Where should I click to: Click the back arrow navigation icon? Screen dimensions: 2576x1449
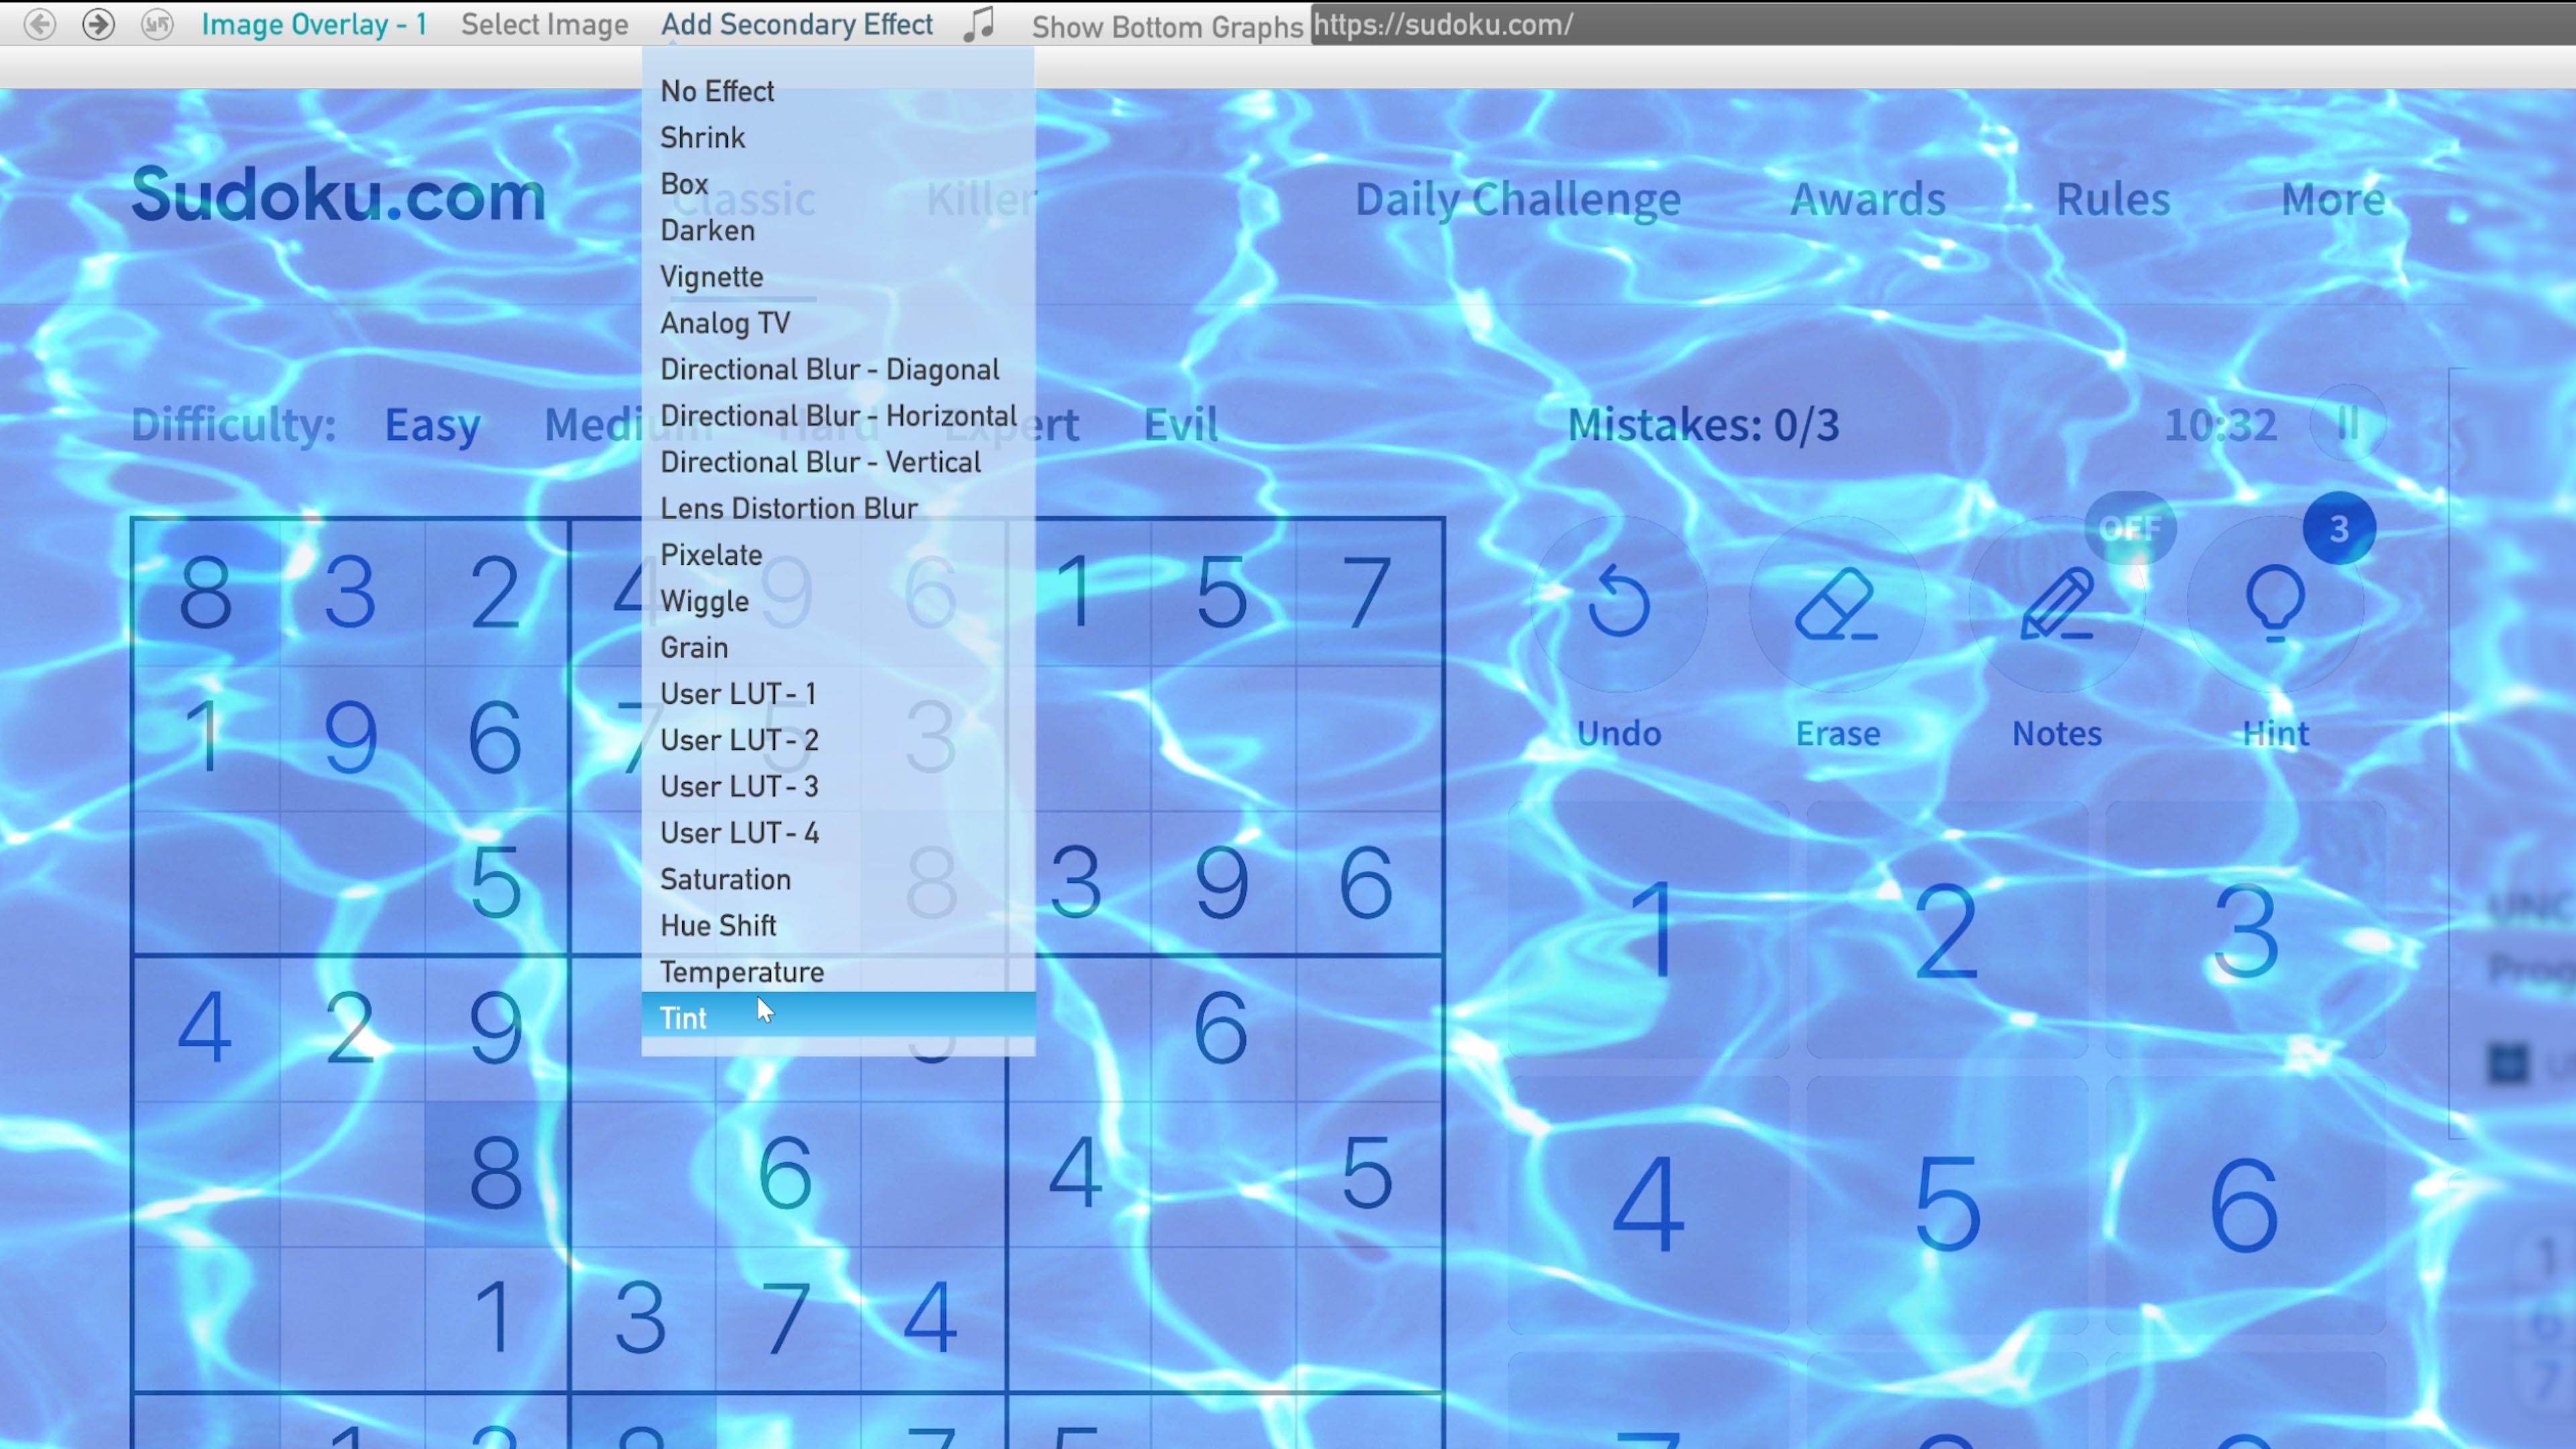[40, 24]
